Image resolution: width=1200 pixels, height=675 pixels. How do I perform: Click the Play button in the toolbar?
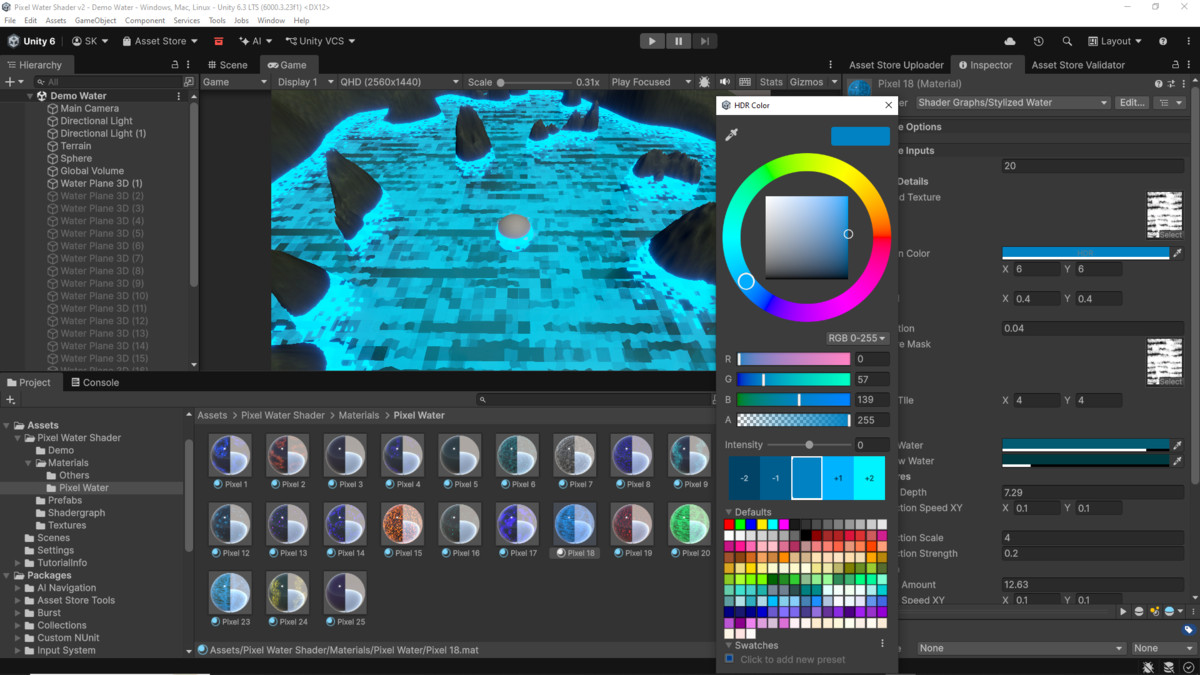tap(652, 41)
